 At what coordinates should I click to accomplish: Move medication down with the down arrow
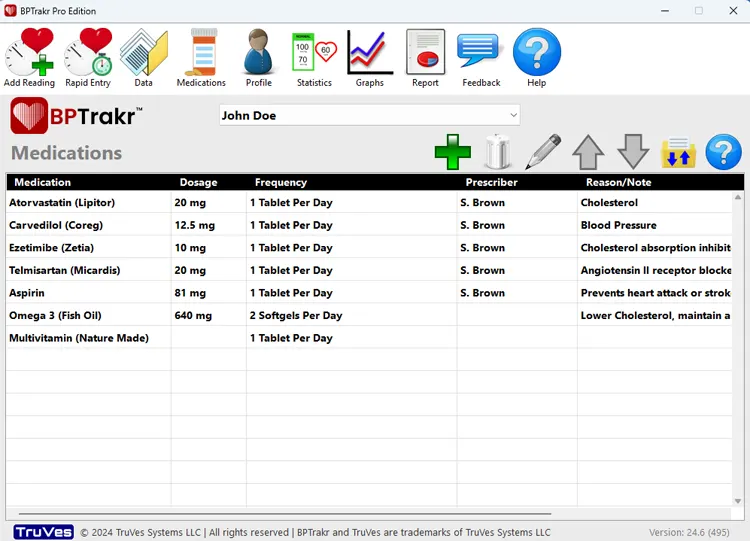(x=633, y=152)
